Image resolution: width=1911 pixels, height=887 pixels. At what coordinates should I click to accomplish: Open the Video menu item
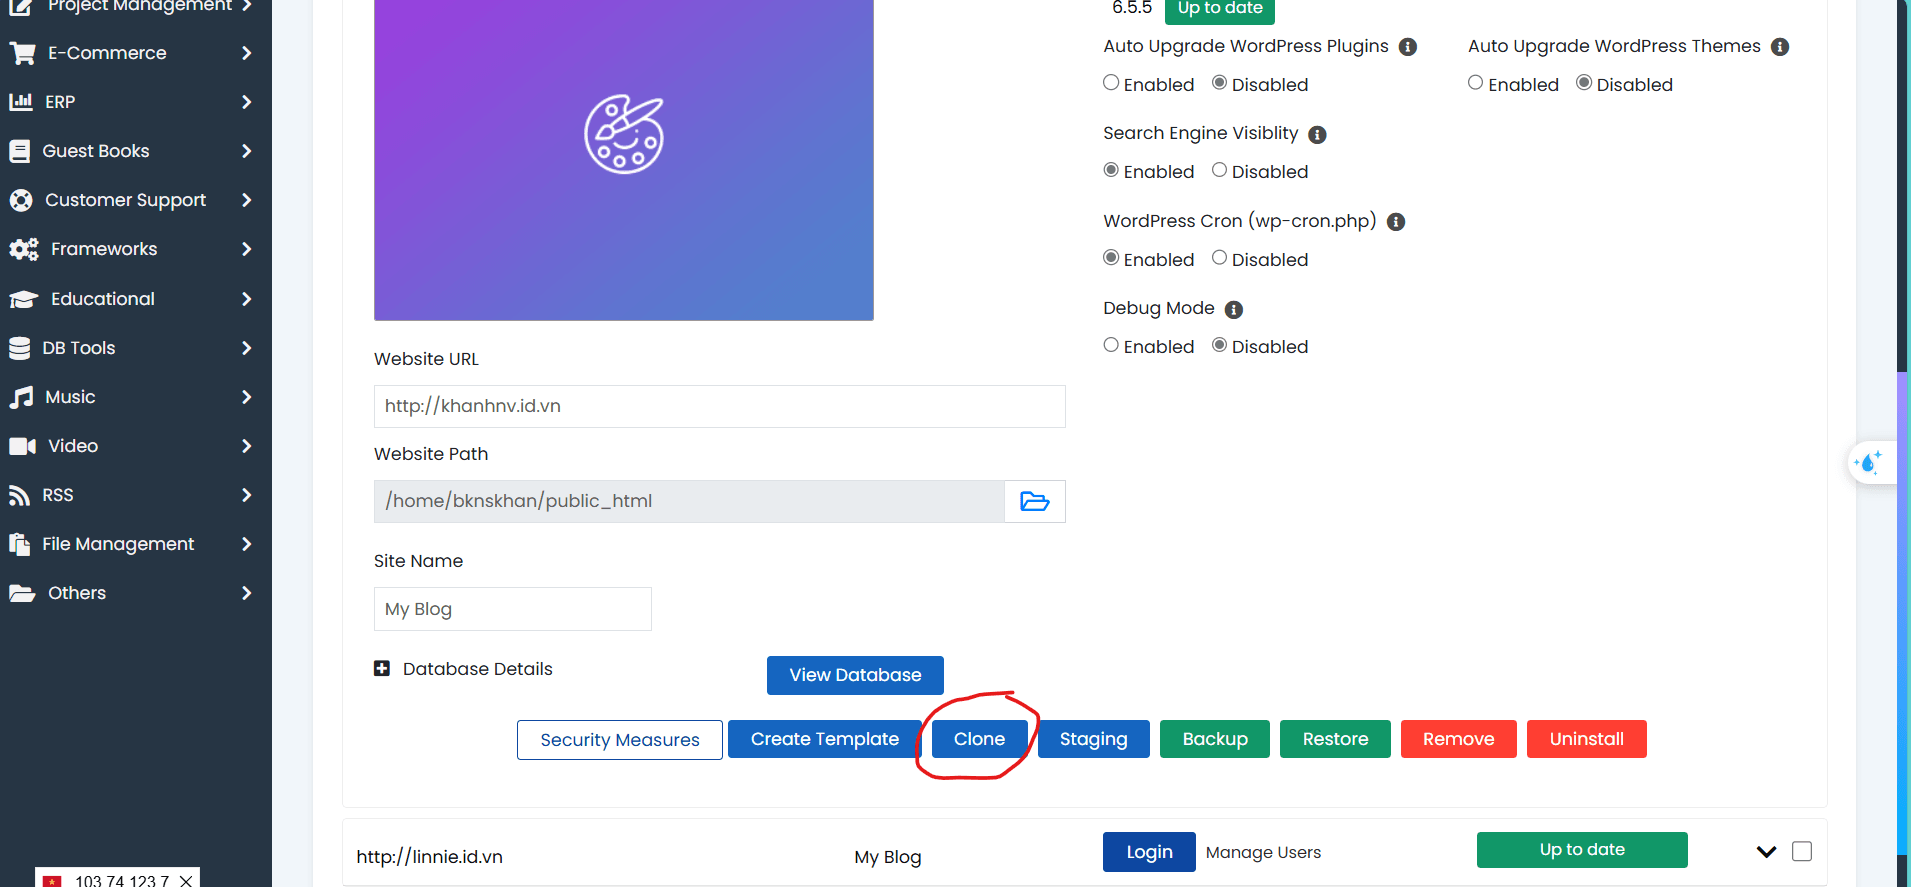point(136,446)
